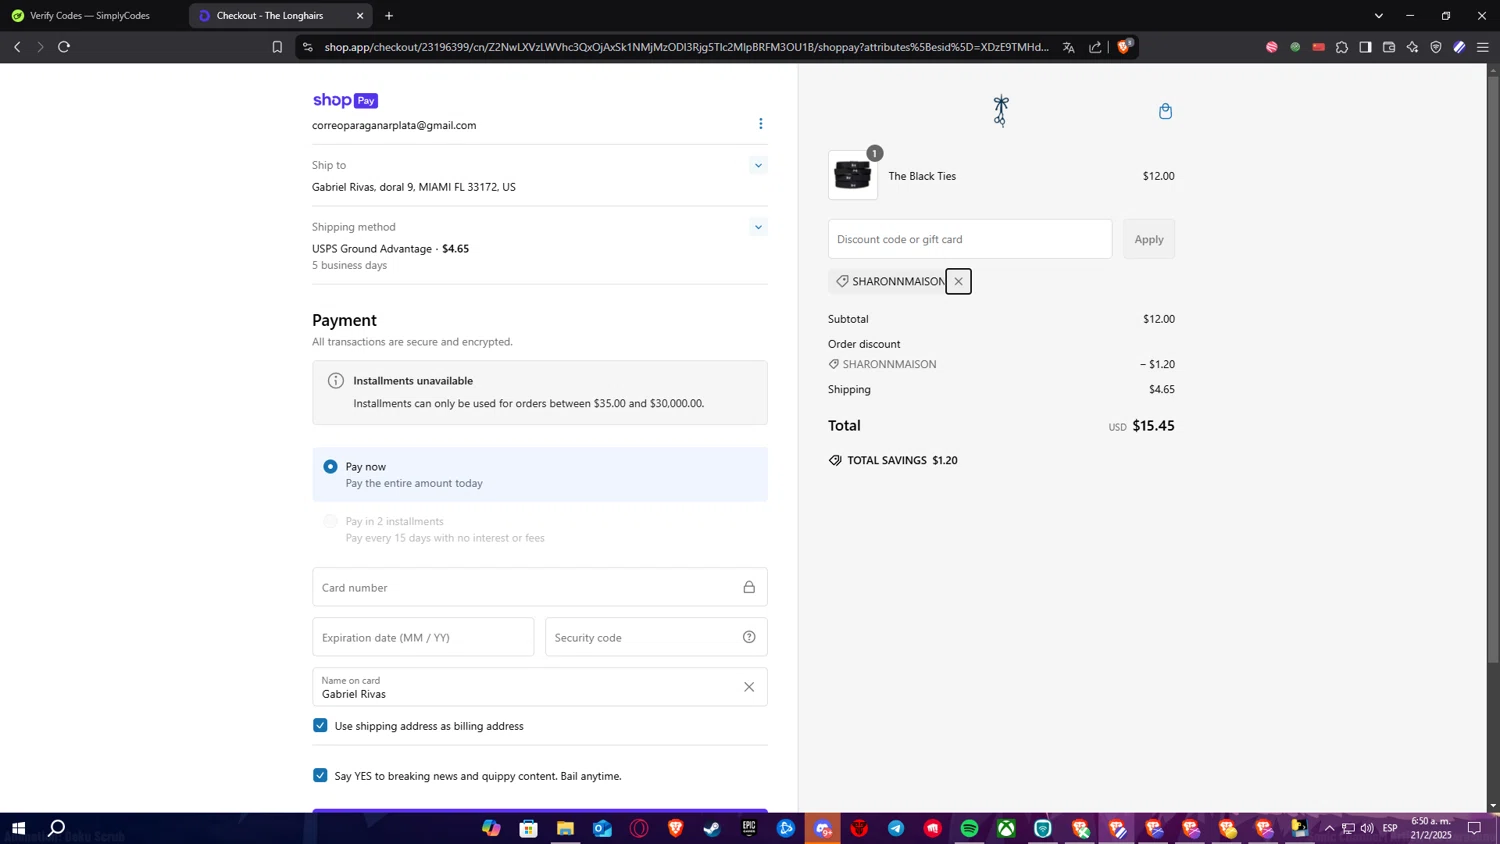Screen dimensions: 1500x844
Task: Open the notifications center icon
Action: (x=1474, y=828)
